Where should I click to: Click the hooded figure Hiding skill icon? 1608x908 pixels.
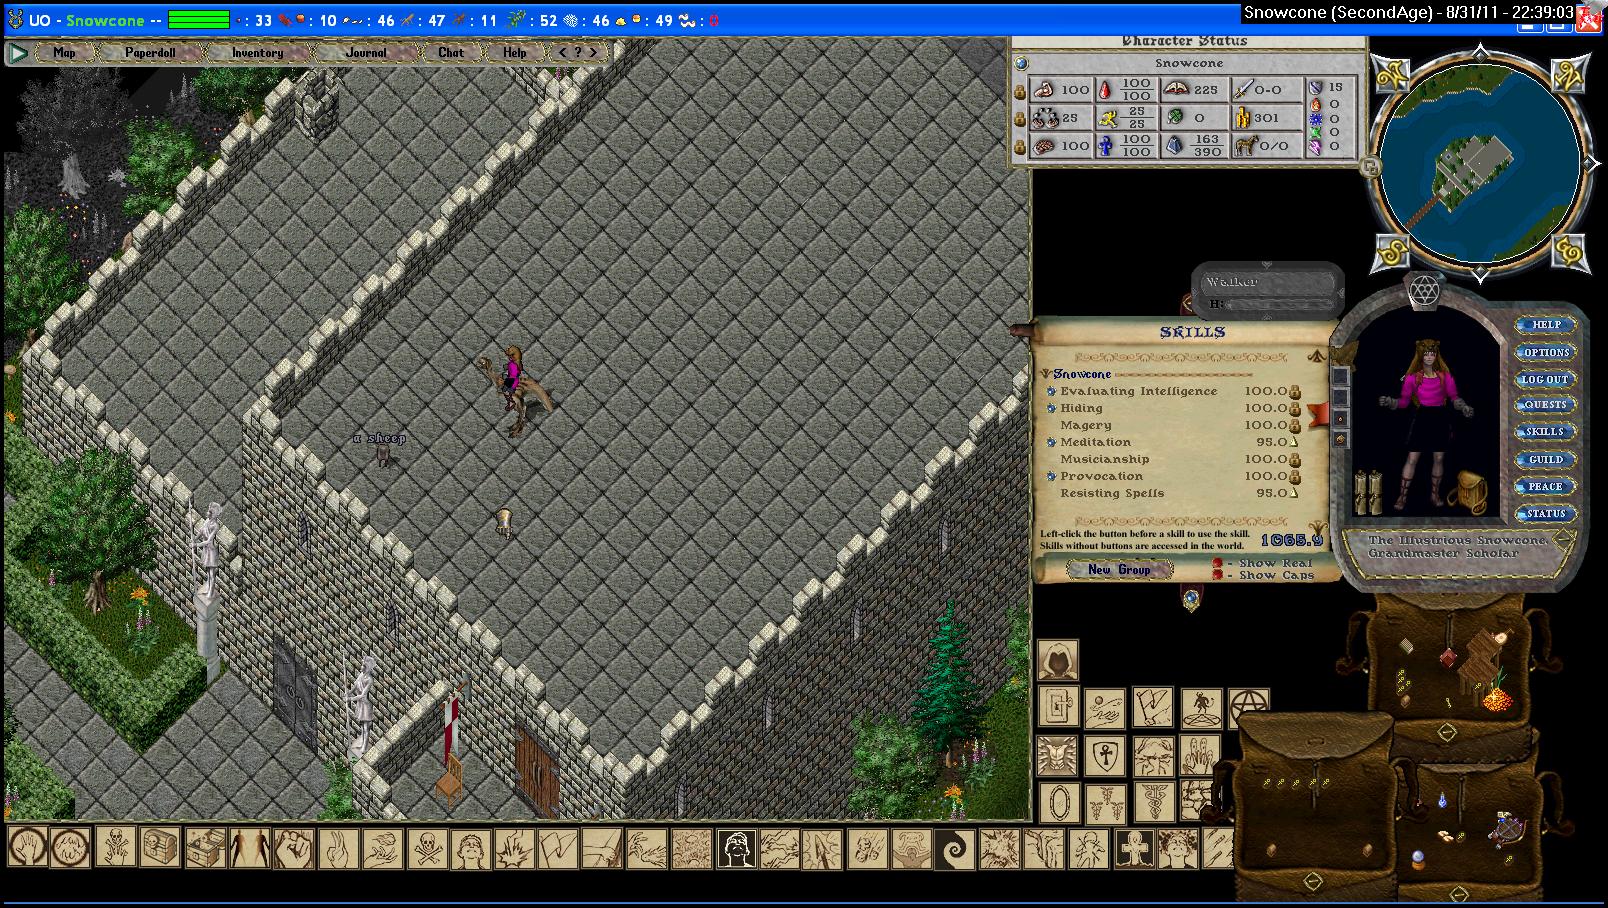click(x=1057, y=660)
